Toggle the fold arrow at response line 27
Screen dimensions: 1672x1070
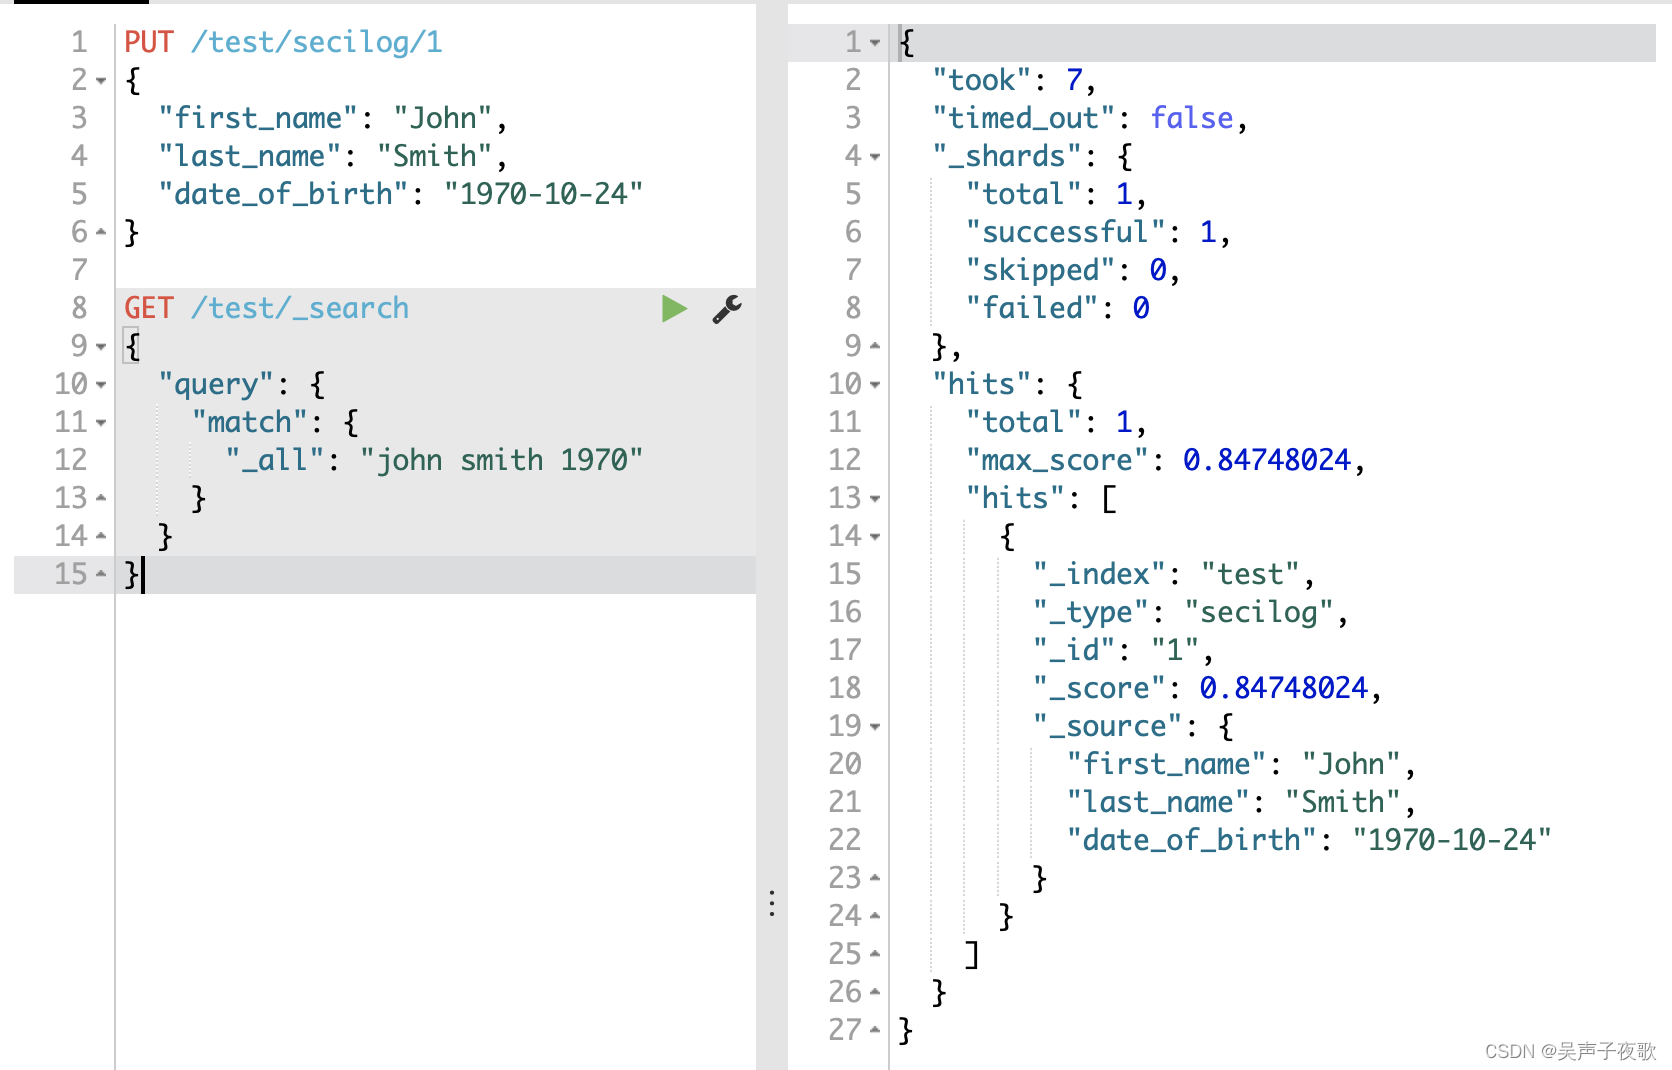coord(875,1031)
